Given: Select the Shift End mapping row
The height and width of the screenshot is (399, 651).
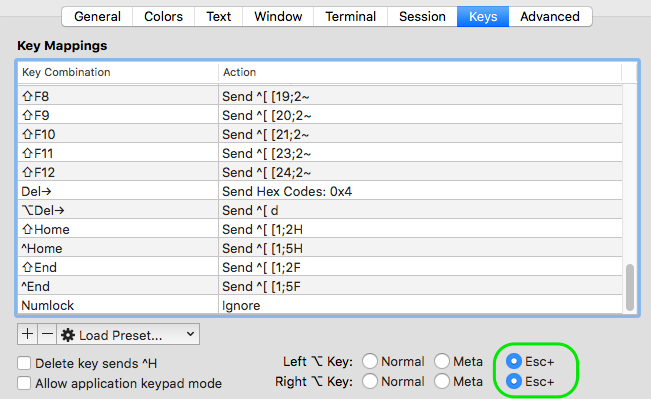Looking at the screenshot, I should (x=320, y=268).
